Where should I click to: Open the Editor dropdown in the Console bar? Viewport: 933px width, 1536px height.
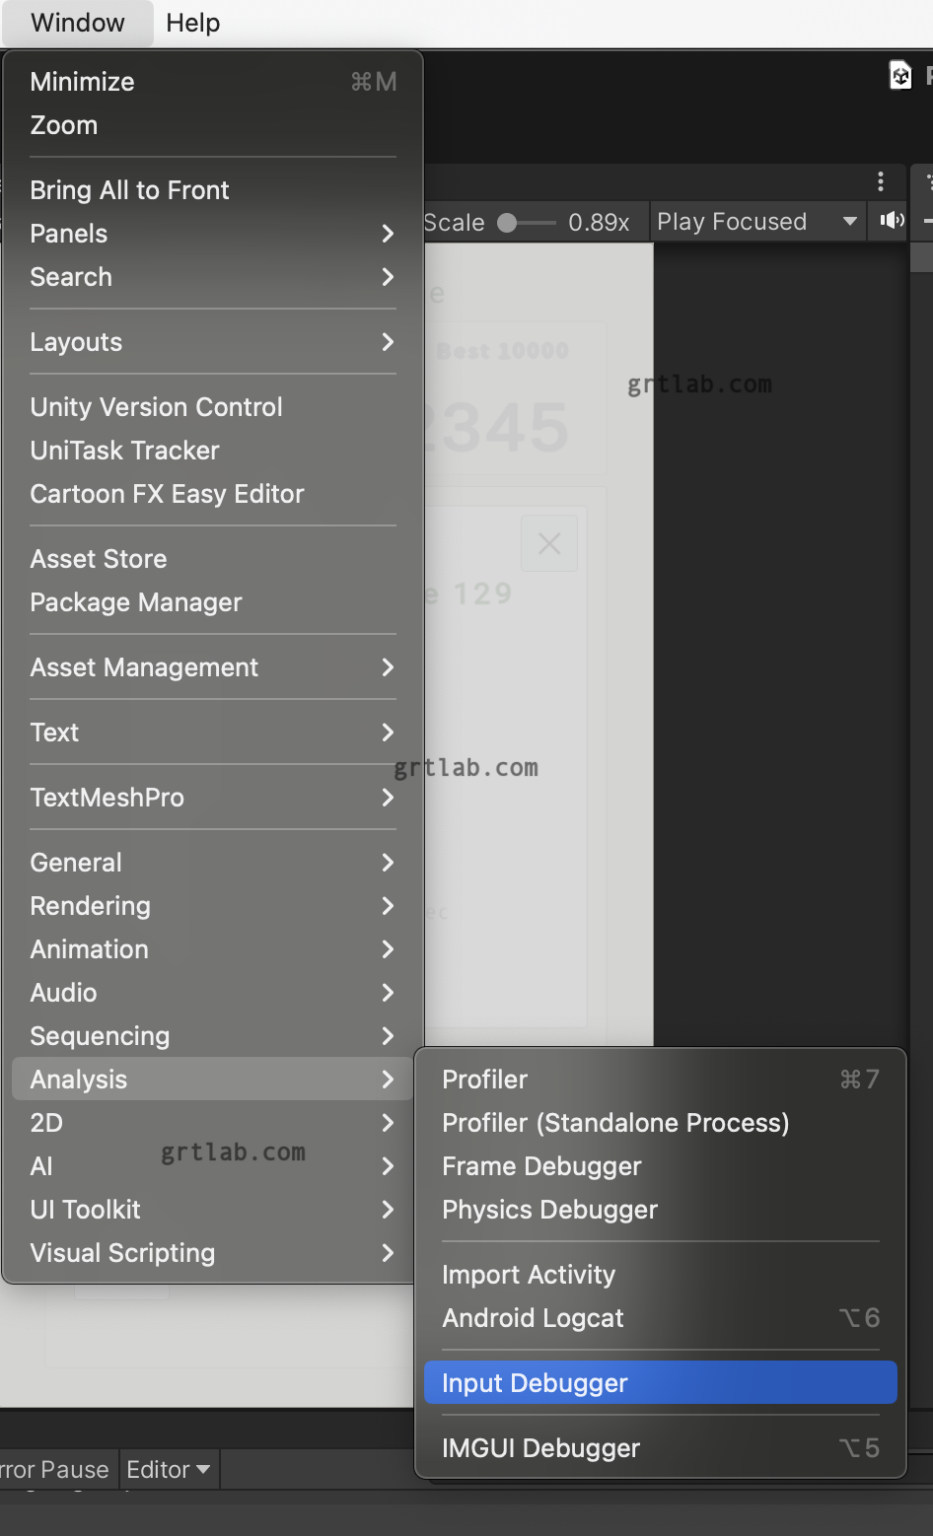[x=168, y=1469]
